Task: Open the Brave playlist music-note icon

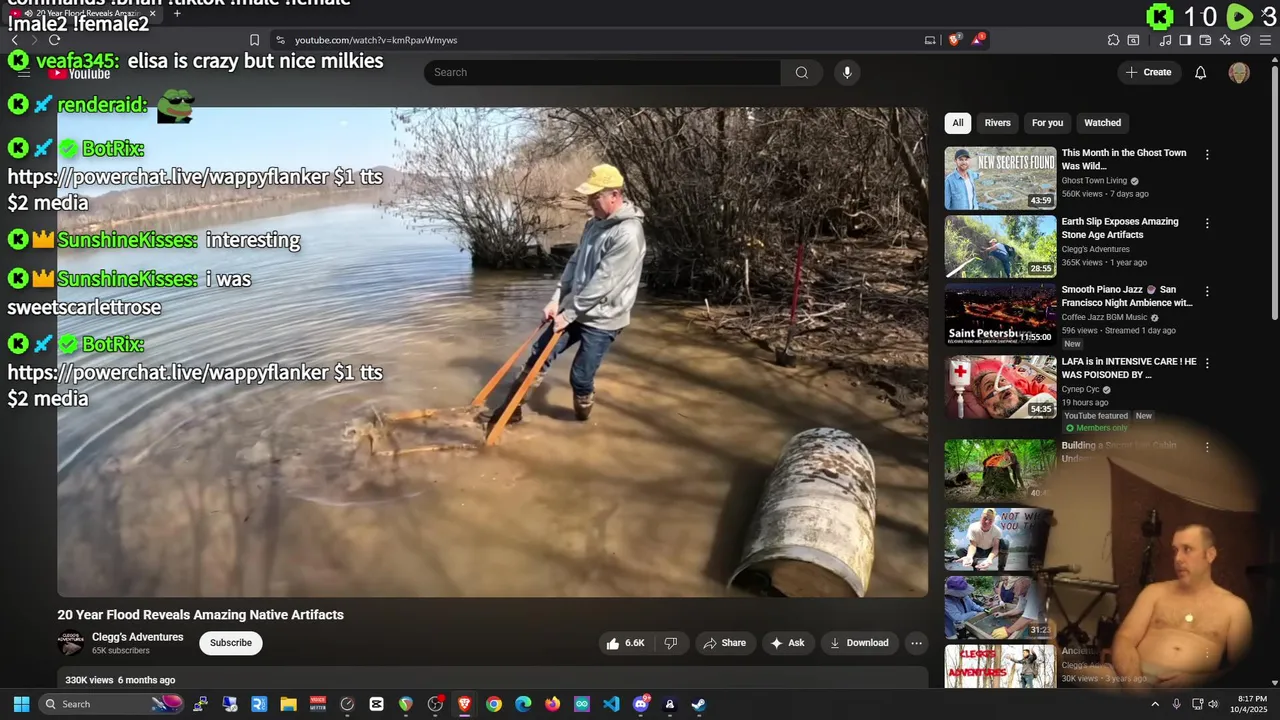Action: pos(1165,40)
